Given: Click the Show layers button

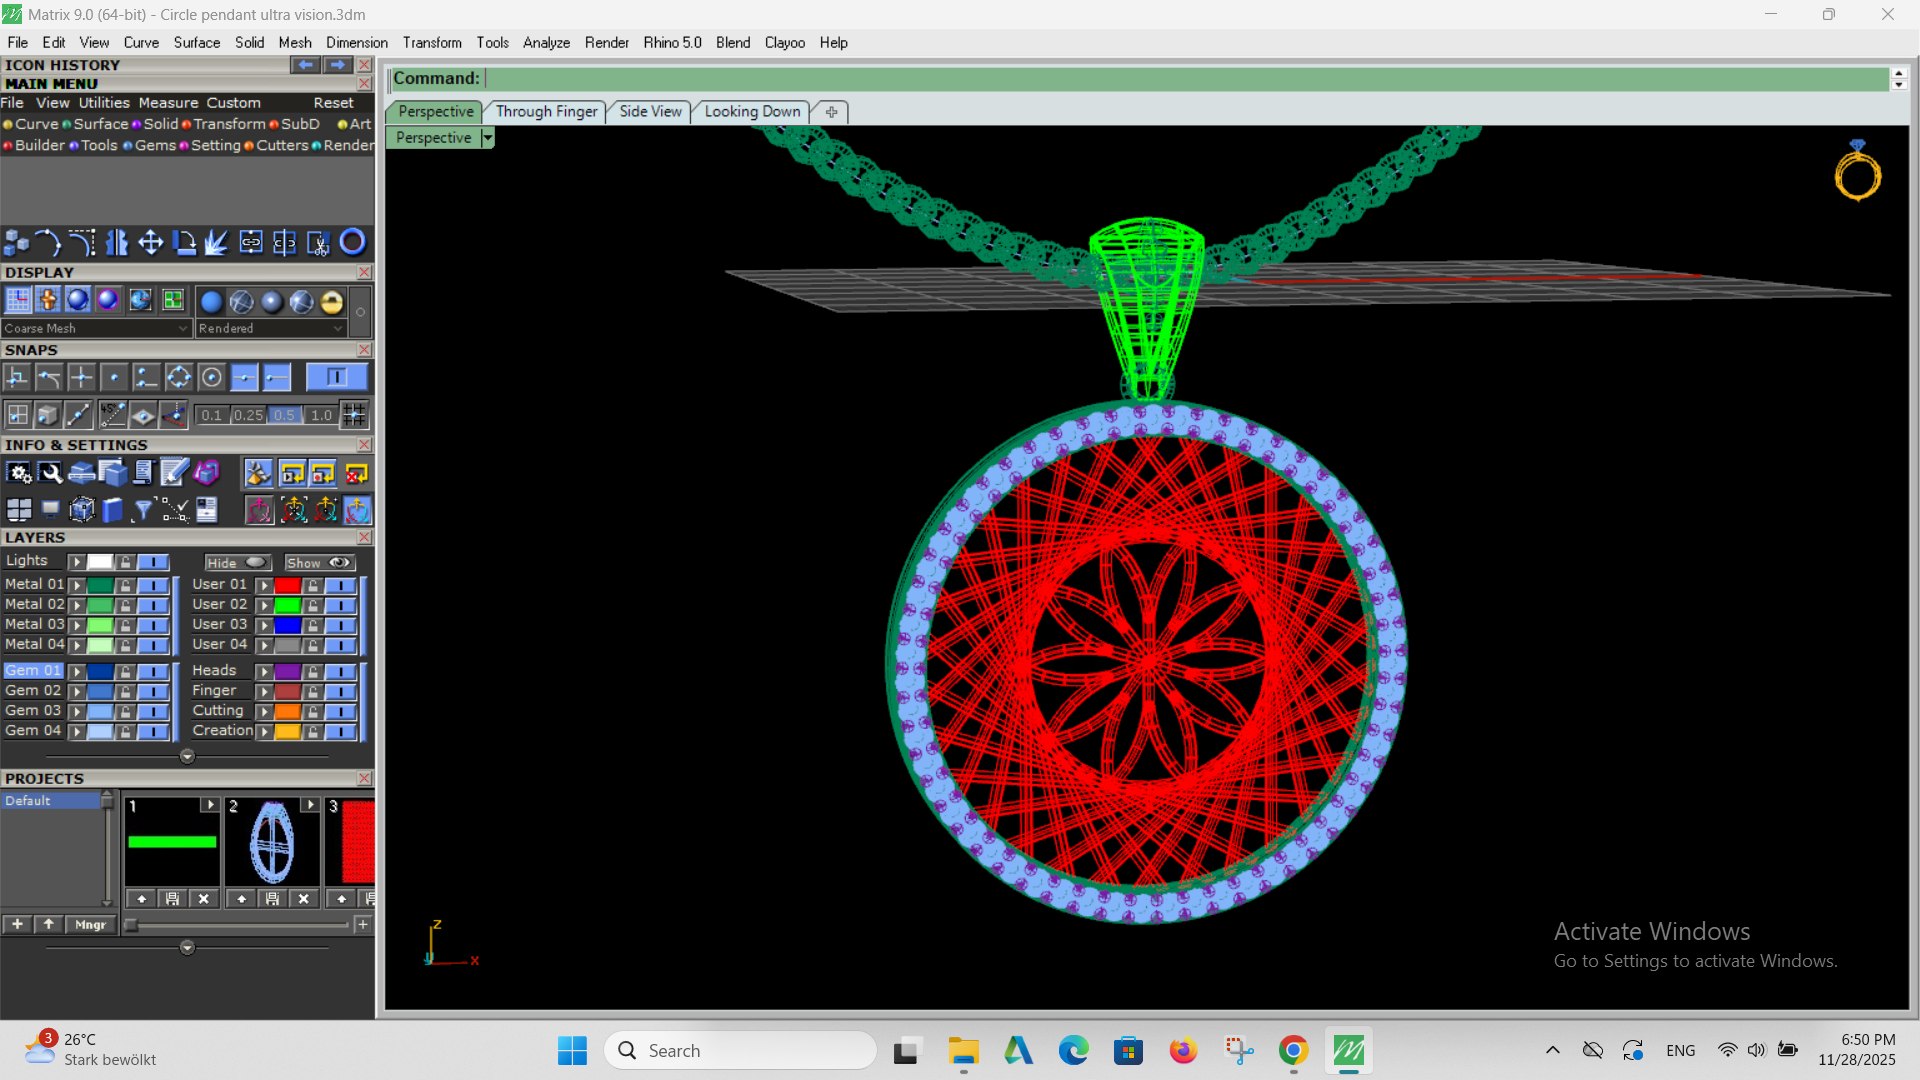Looking at the screenshot, I should pyautogui.click(x=319, y=563).
